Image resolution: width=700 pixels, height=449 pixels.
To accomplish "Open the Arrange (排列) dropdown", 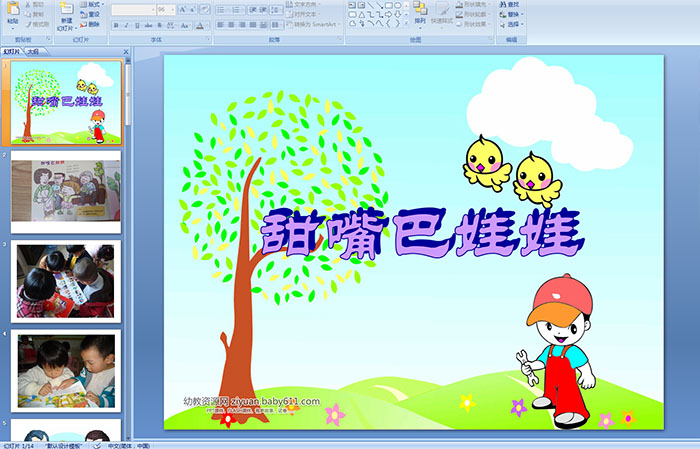I will tap(420, 14).
